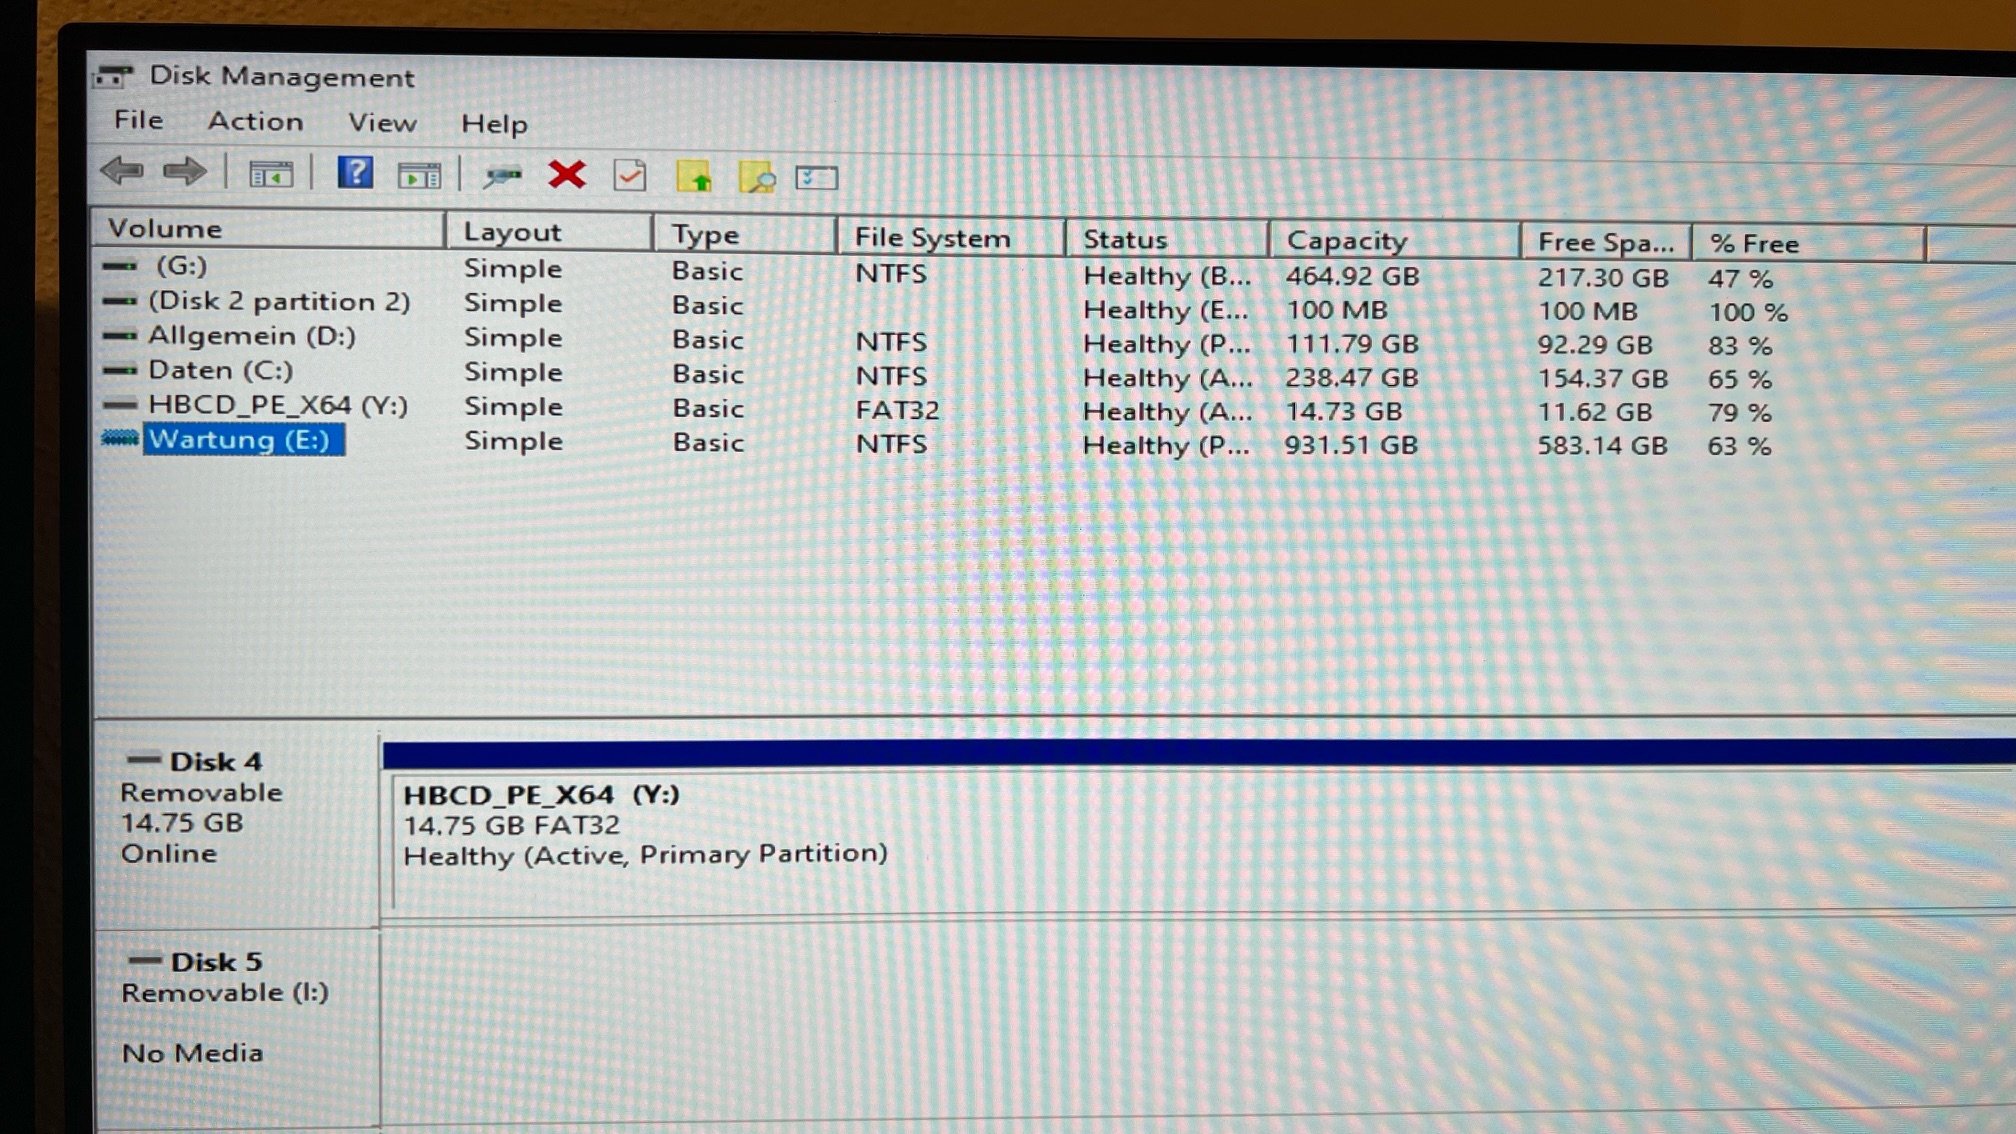Click the Properties checkmark page icon
The image size is (2016, 1134).
pyautogui.click(x=630, y=176)
